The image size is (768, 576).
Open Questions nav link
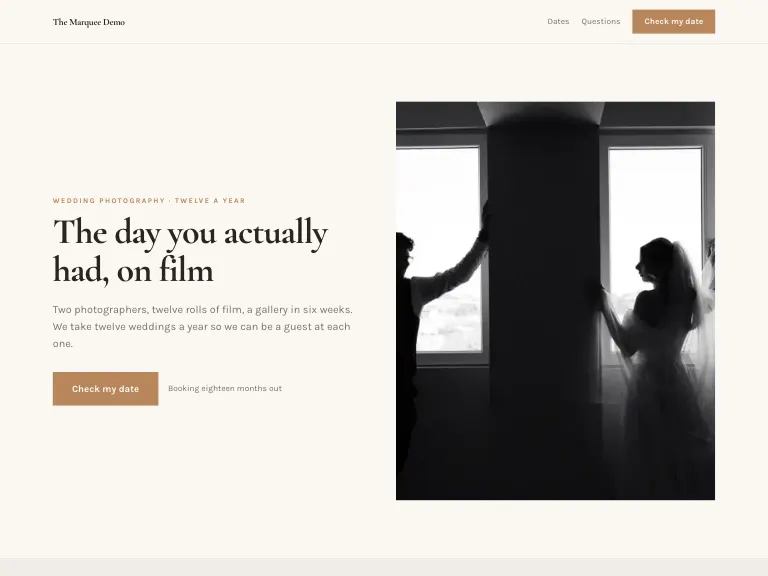(600, 22)
